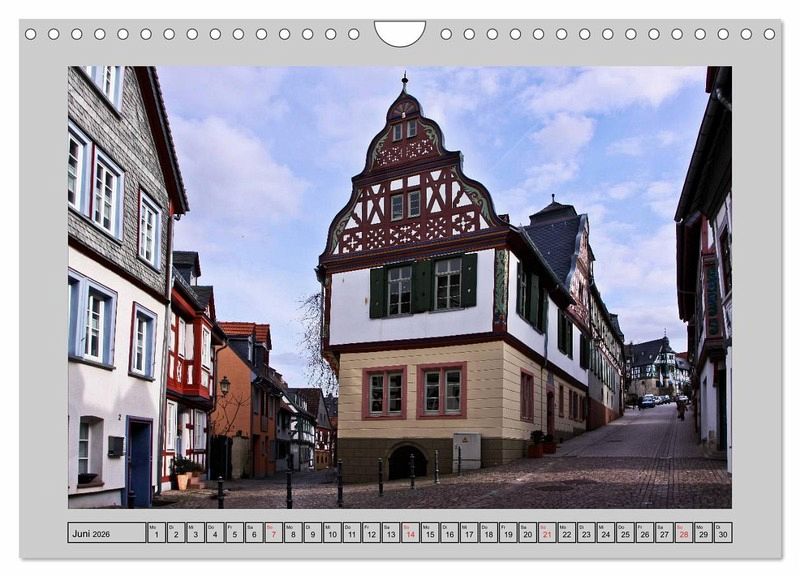Select Sunday 28 in the date row
Screen dimensions: 800x577
click(x=683, y=532)
